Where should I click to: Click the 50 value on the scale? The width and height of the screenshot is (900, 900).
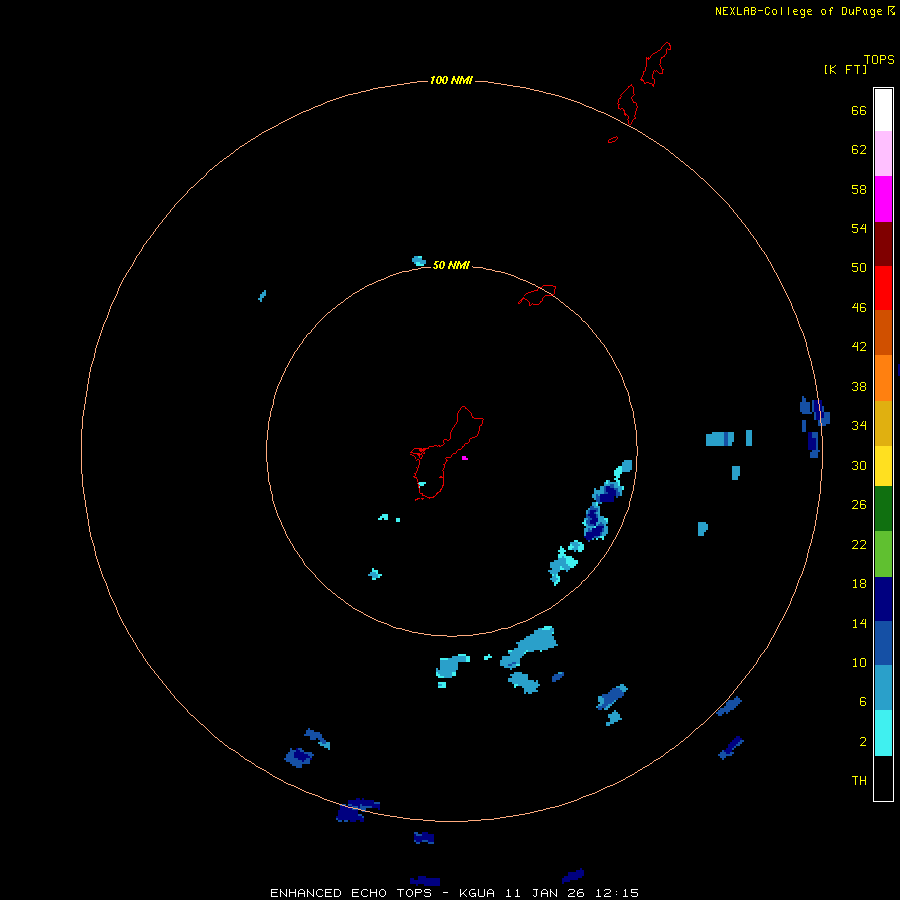859,268
